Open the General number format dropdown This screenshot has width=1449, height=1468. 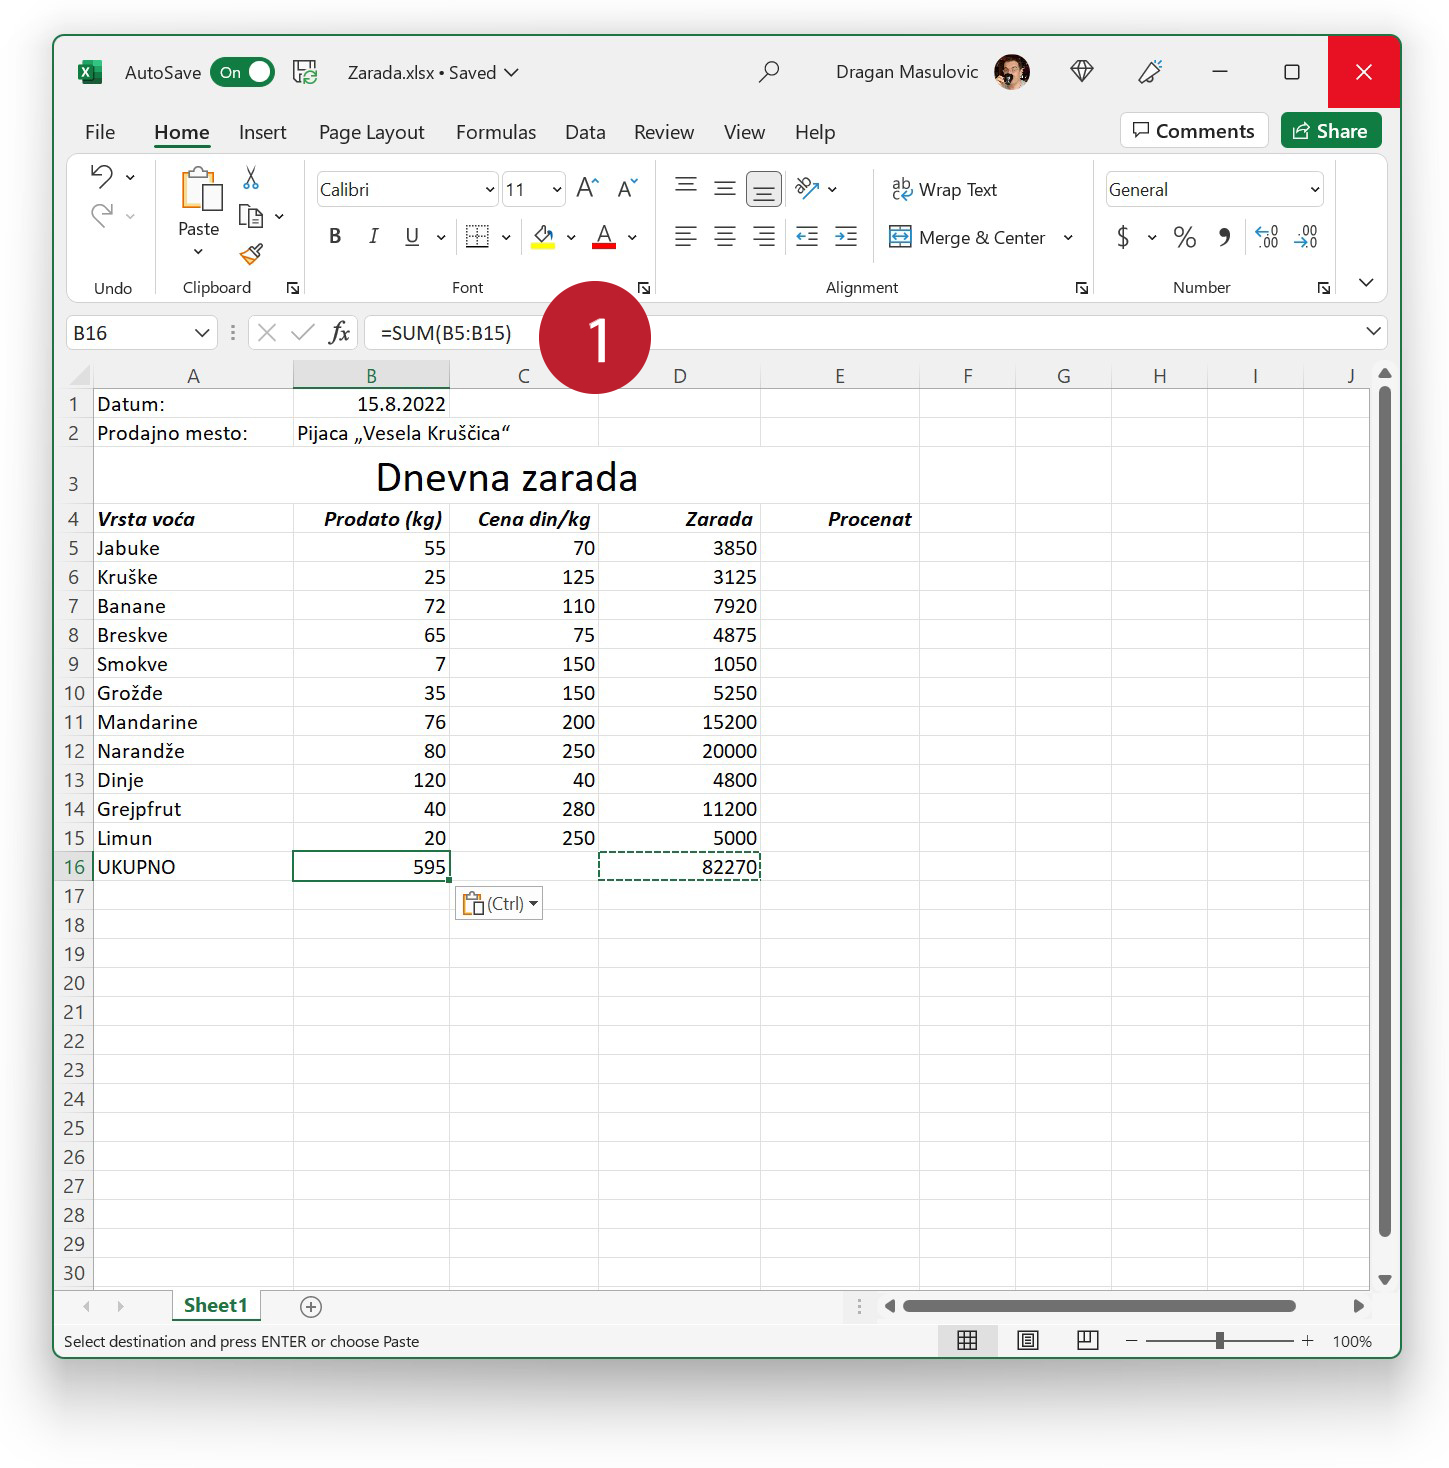coord(1315,190)
